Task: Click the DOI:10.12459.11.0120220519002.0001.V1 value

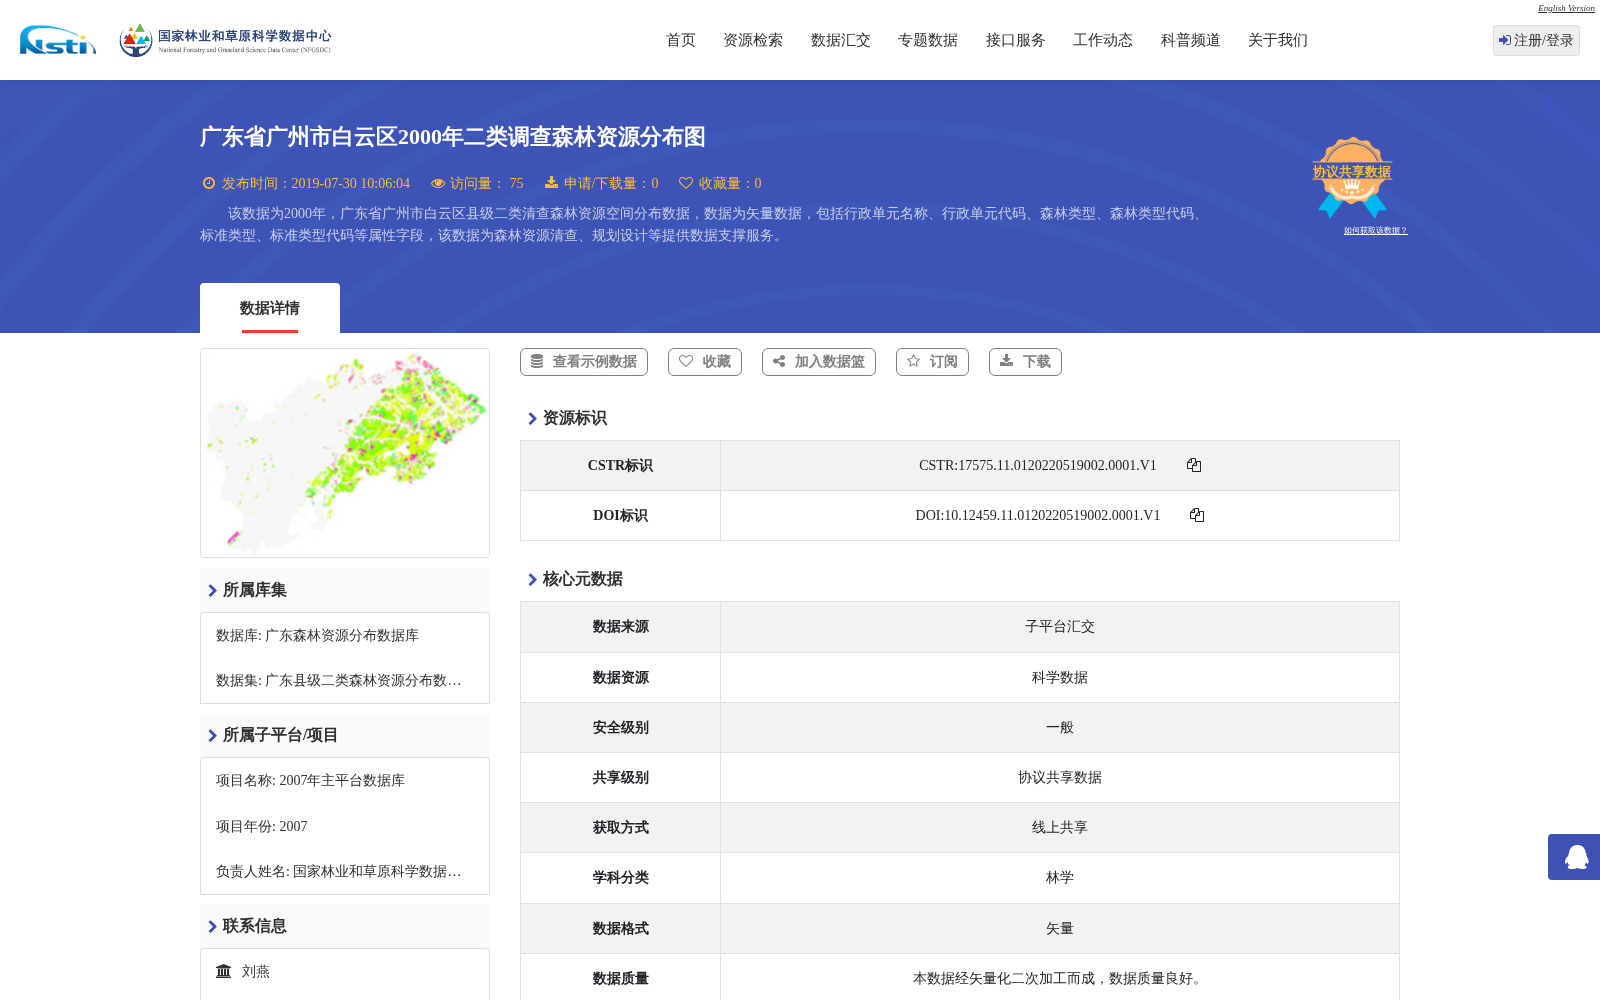Action: [1037, 516]
